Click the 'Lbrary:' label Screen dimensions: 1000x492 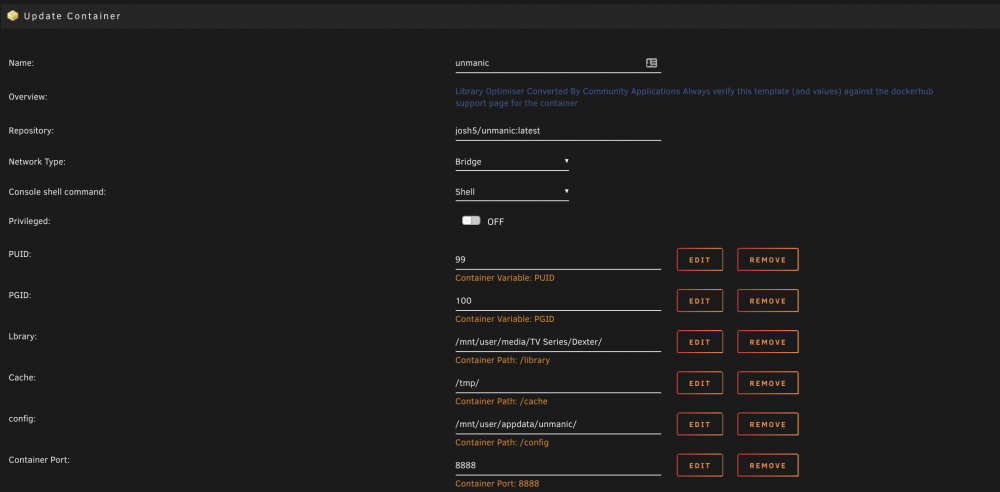pyautogui.click(x=22, y=336)
